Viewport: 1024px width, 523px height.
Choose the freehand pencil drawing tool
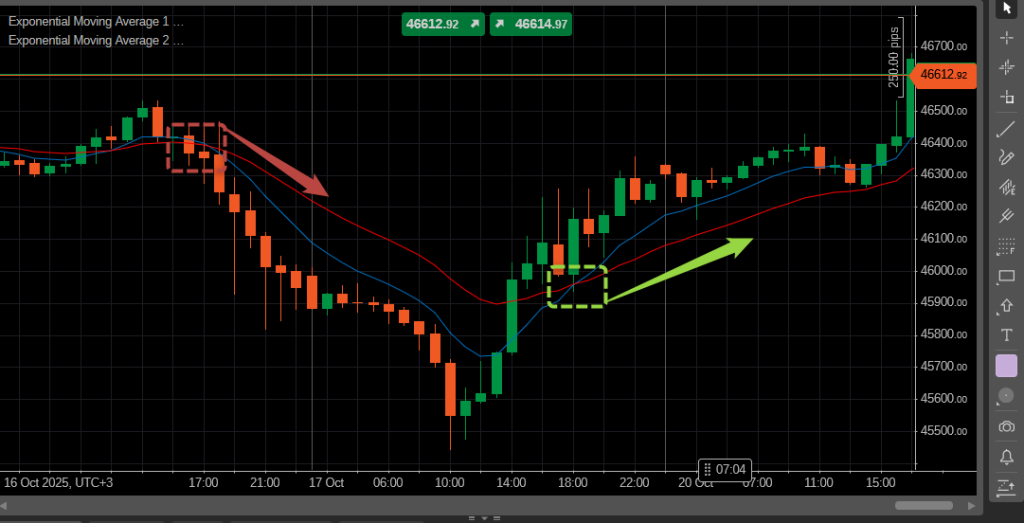point(1006,157)
